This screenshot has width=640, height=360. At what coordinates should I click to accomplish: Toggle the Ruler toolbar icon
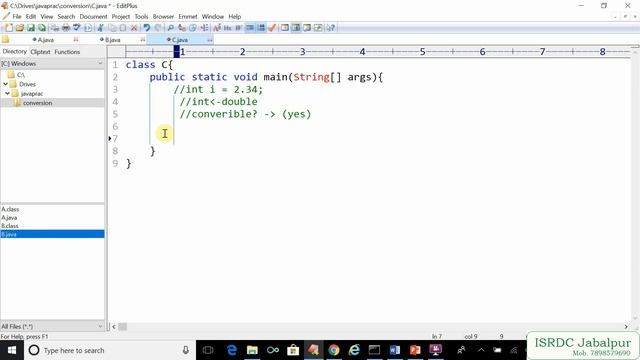(261, 28)
